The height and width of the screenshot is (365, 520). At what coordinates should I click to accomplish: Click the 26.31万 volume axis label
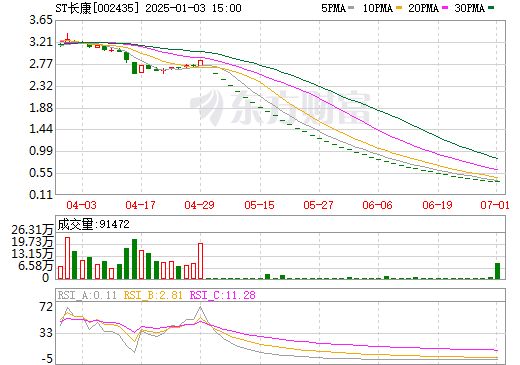pos(32,230)
